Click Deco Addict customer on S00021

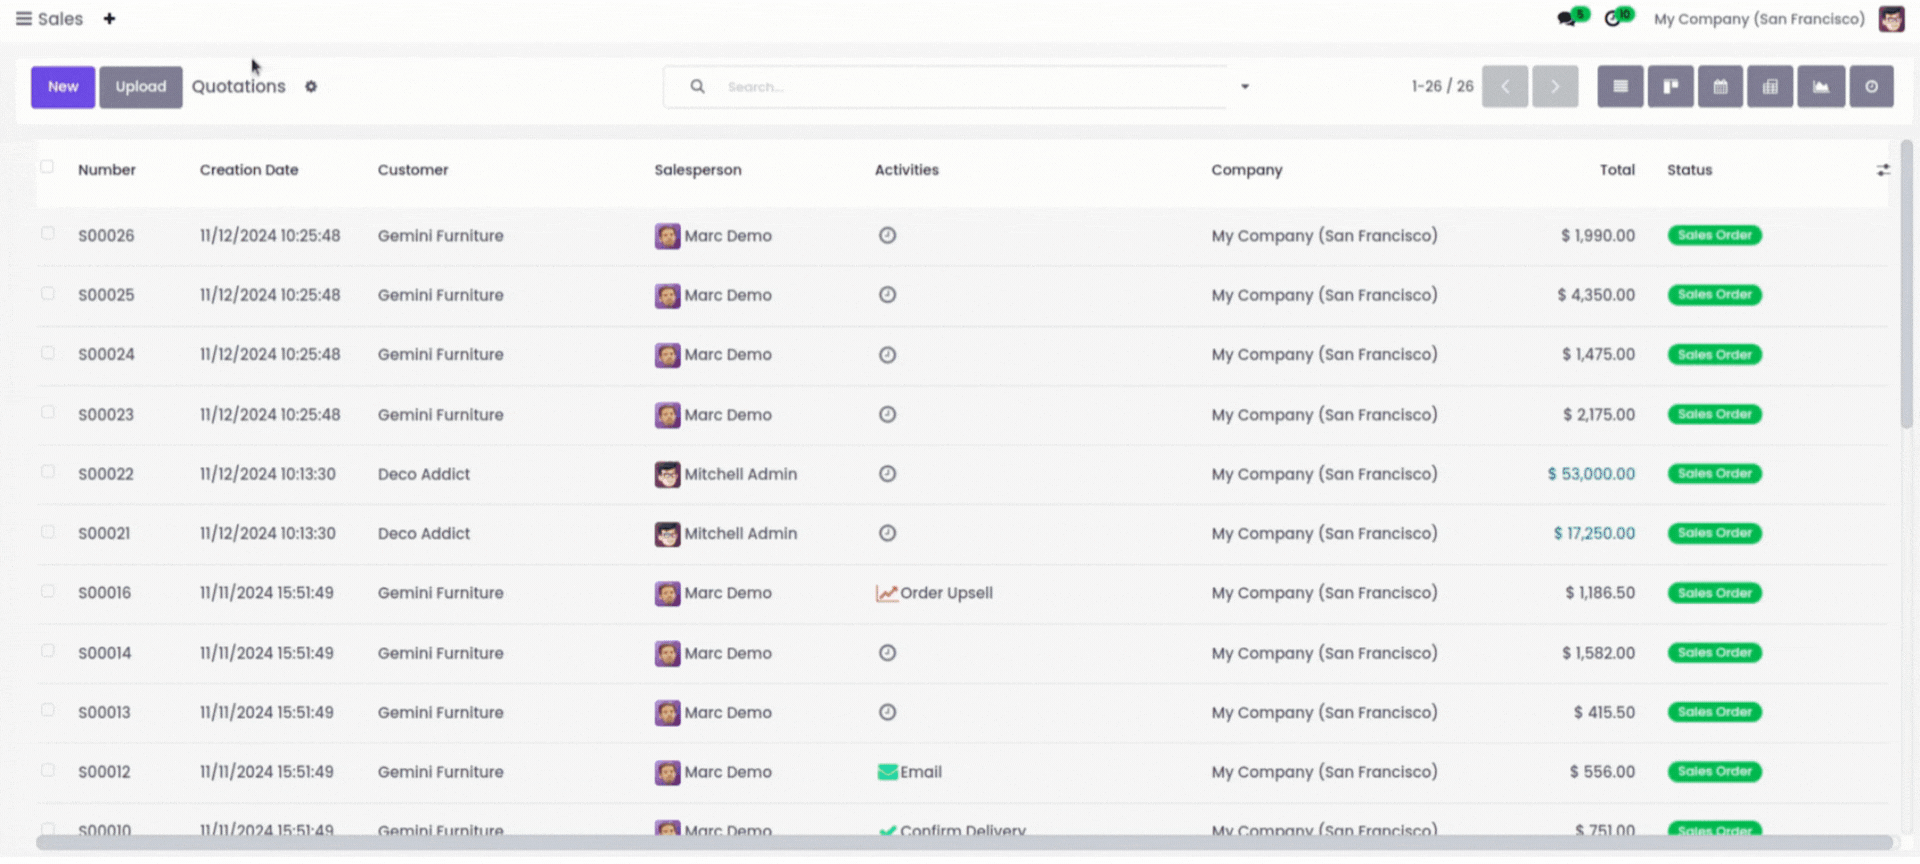424,534
